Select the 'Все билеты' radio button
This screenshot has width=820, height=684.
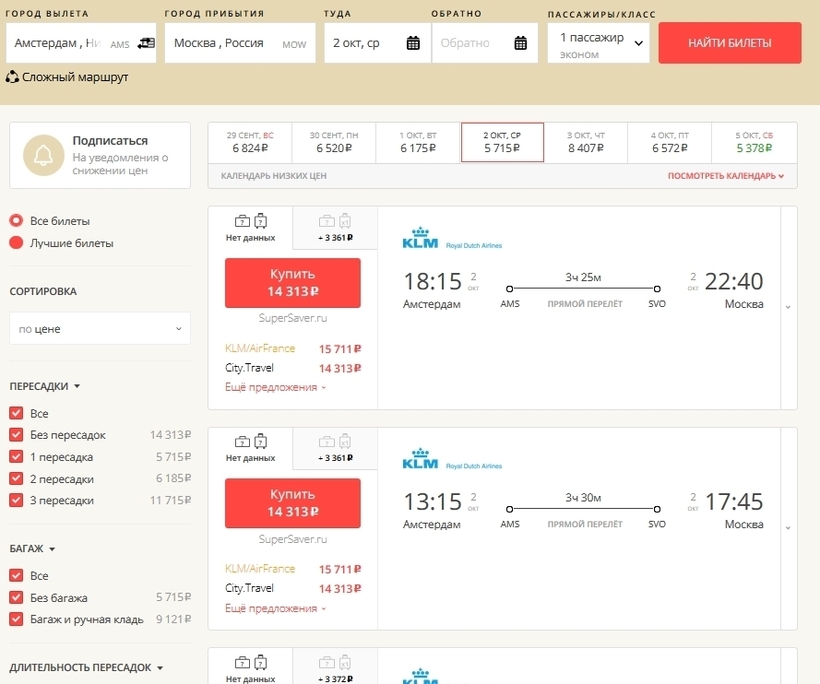[x=16, y=221]
